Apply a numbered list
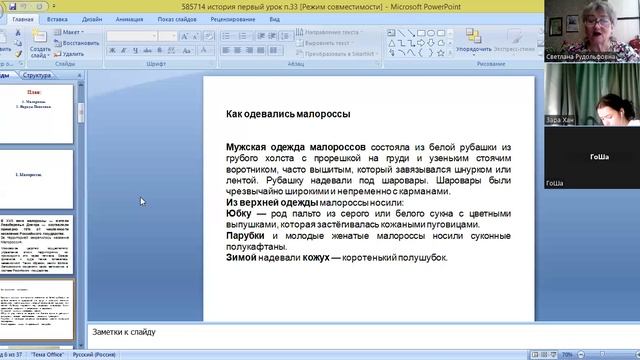 tap(243, 36)
